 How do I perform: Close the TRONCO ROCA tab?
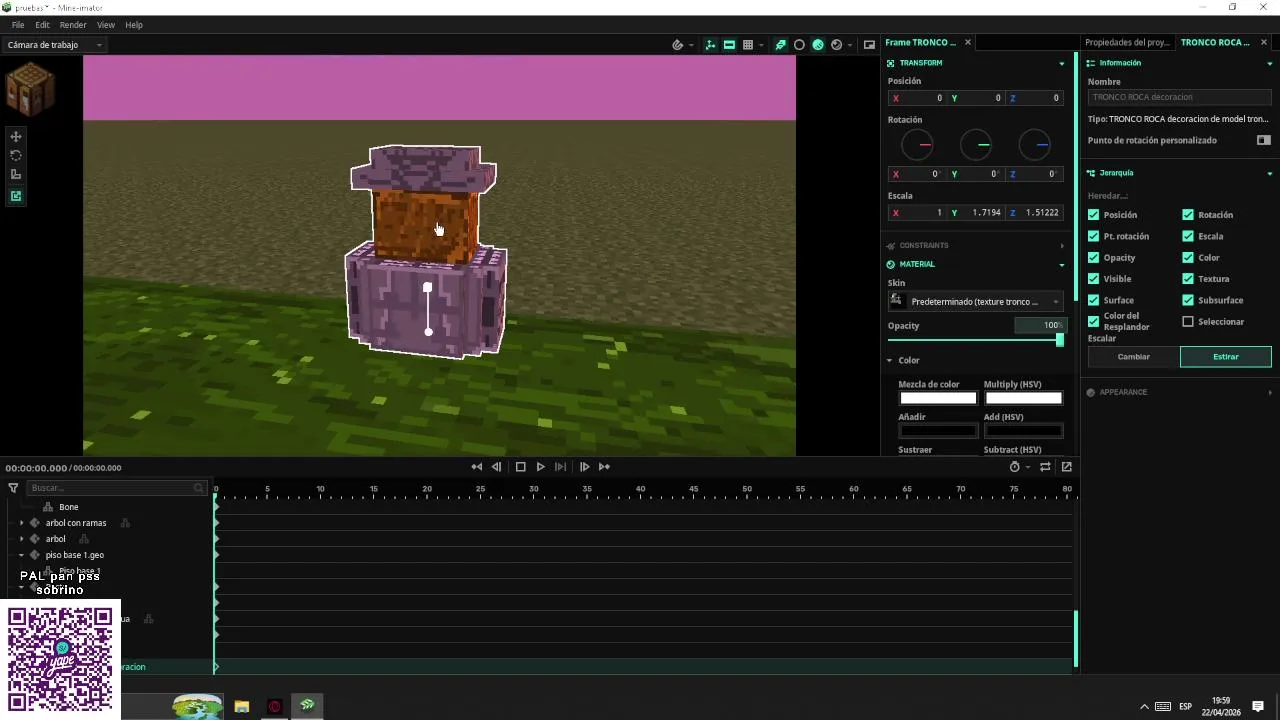click(x=1264, y=42)
